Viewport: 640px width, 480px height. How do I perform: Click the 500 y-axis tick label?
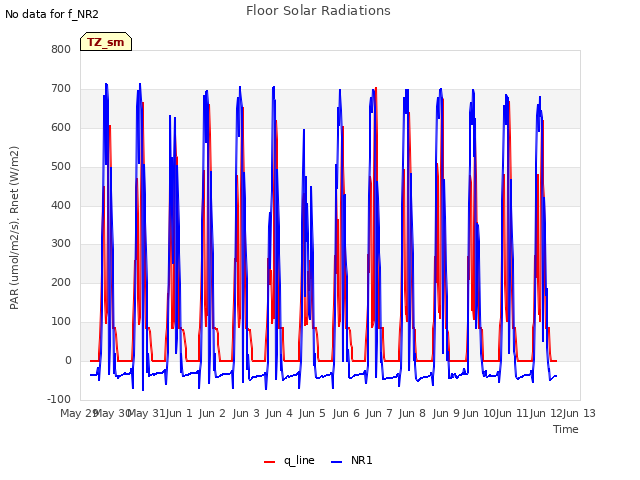click(x=61, y=167)
